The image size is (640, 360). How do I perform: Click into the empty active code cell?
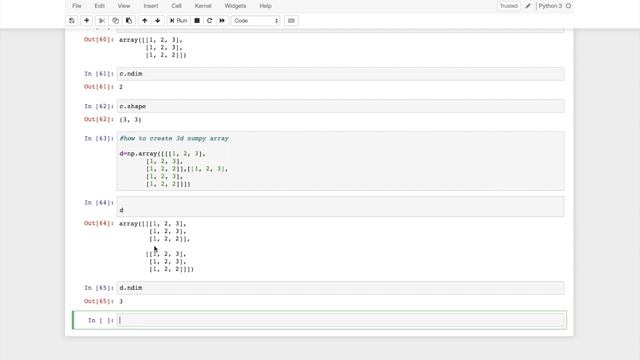pos(340,320)
